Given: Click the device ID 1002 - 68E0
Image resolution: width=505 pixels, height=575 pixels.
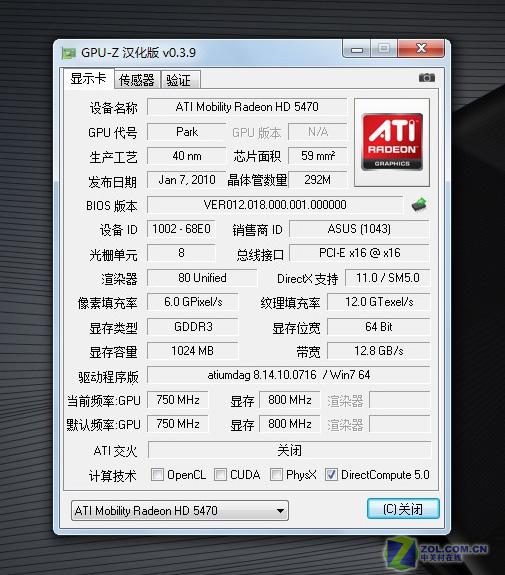Looking at the screenshot, I should click(181, 229).
